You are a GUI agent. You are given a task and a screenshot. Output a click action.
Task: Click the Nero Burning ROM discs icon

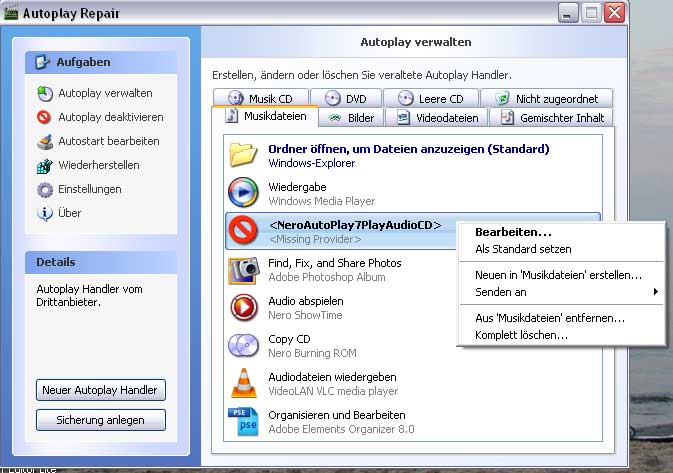click(x=243, y=345)
